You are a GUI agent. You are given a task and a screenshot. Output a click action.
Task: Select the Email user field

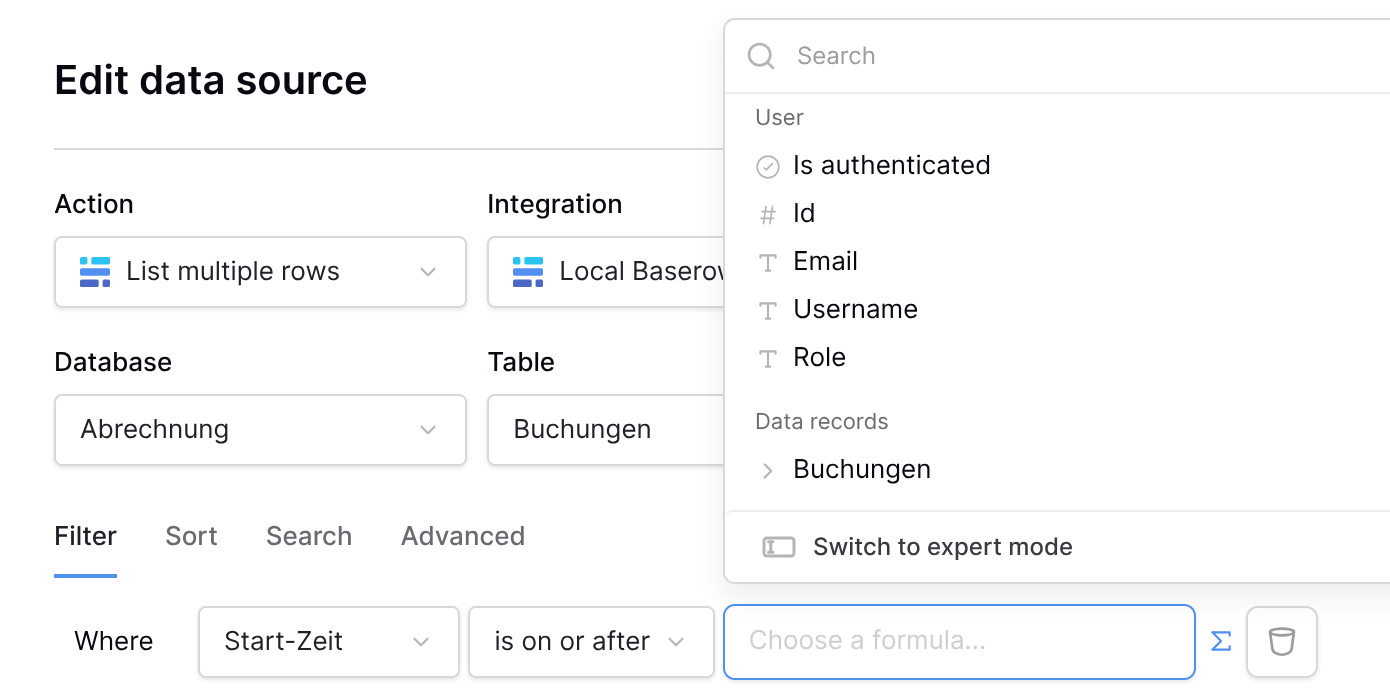tap(825, 261)
